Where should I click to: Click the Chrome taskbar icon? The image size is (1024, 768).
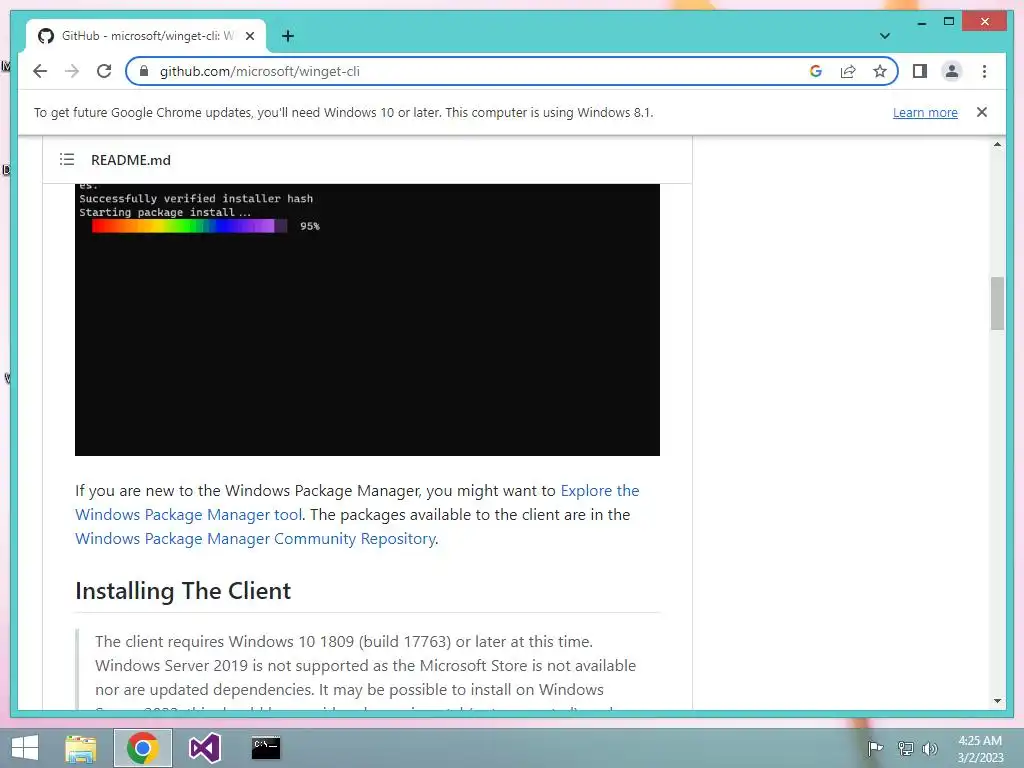143,748
